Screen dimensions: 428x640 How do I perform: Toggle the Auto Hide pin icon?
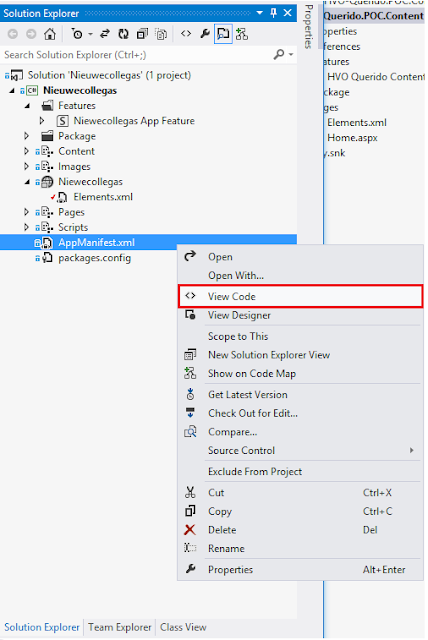[x=273, y=13]
